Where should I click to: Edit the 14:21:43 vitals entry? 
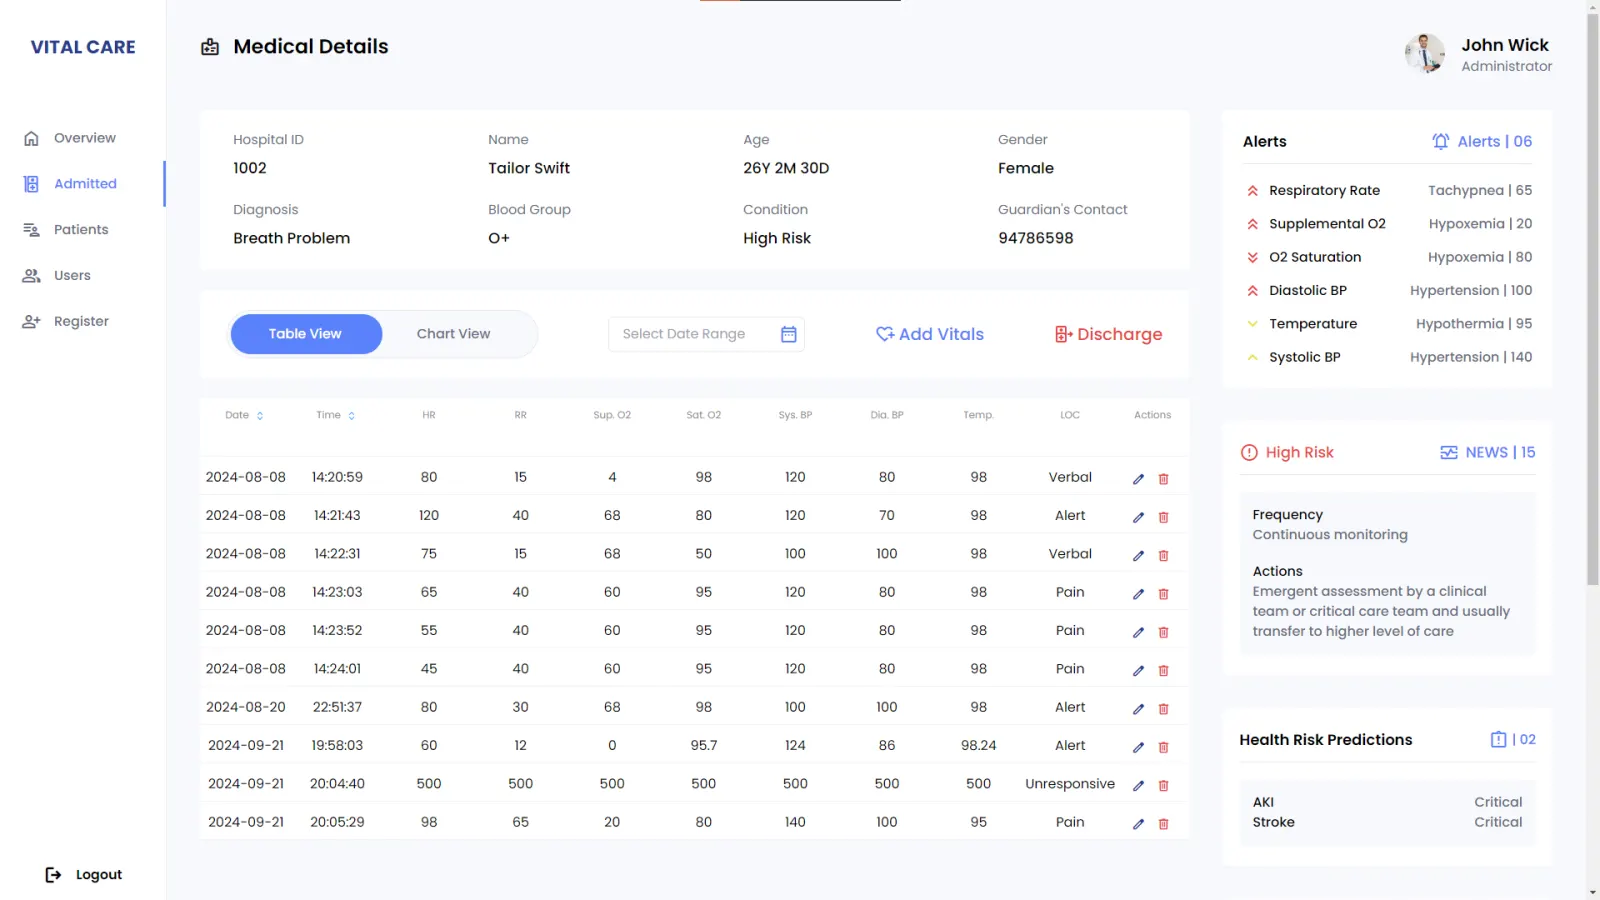point(1138,517)
